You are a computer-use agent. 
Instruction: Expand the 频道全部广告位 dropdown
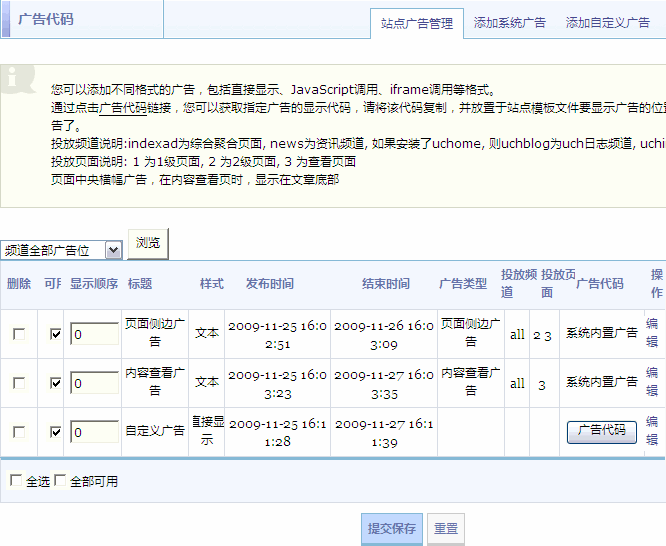pos(62,249)
